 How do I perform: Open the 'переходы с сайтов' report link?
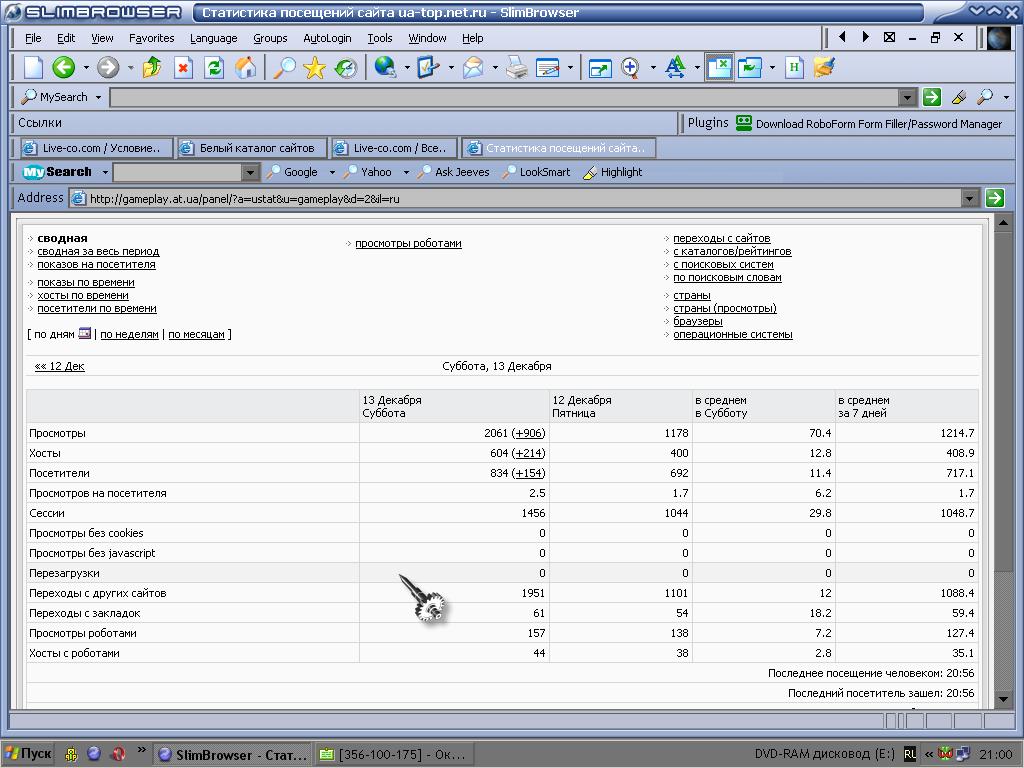click(x=721, y=239)
